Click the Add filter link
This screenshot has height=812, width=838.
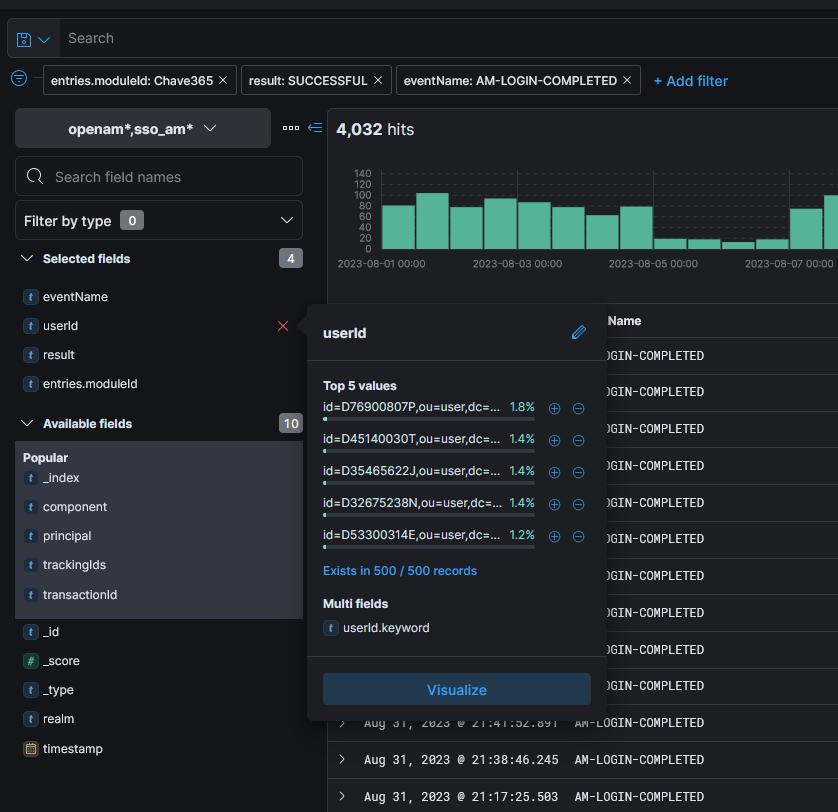690,81
